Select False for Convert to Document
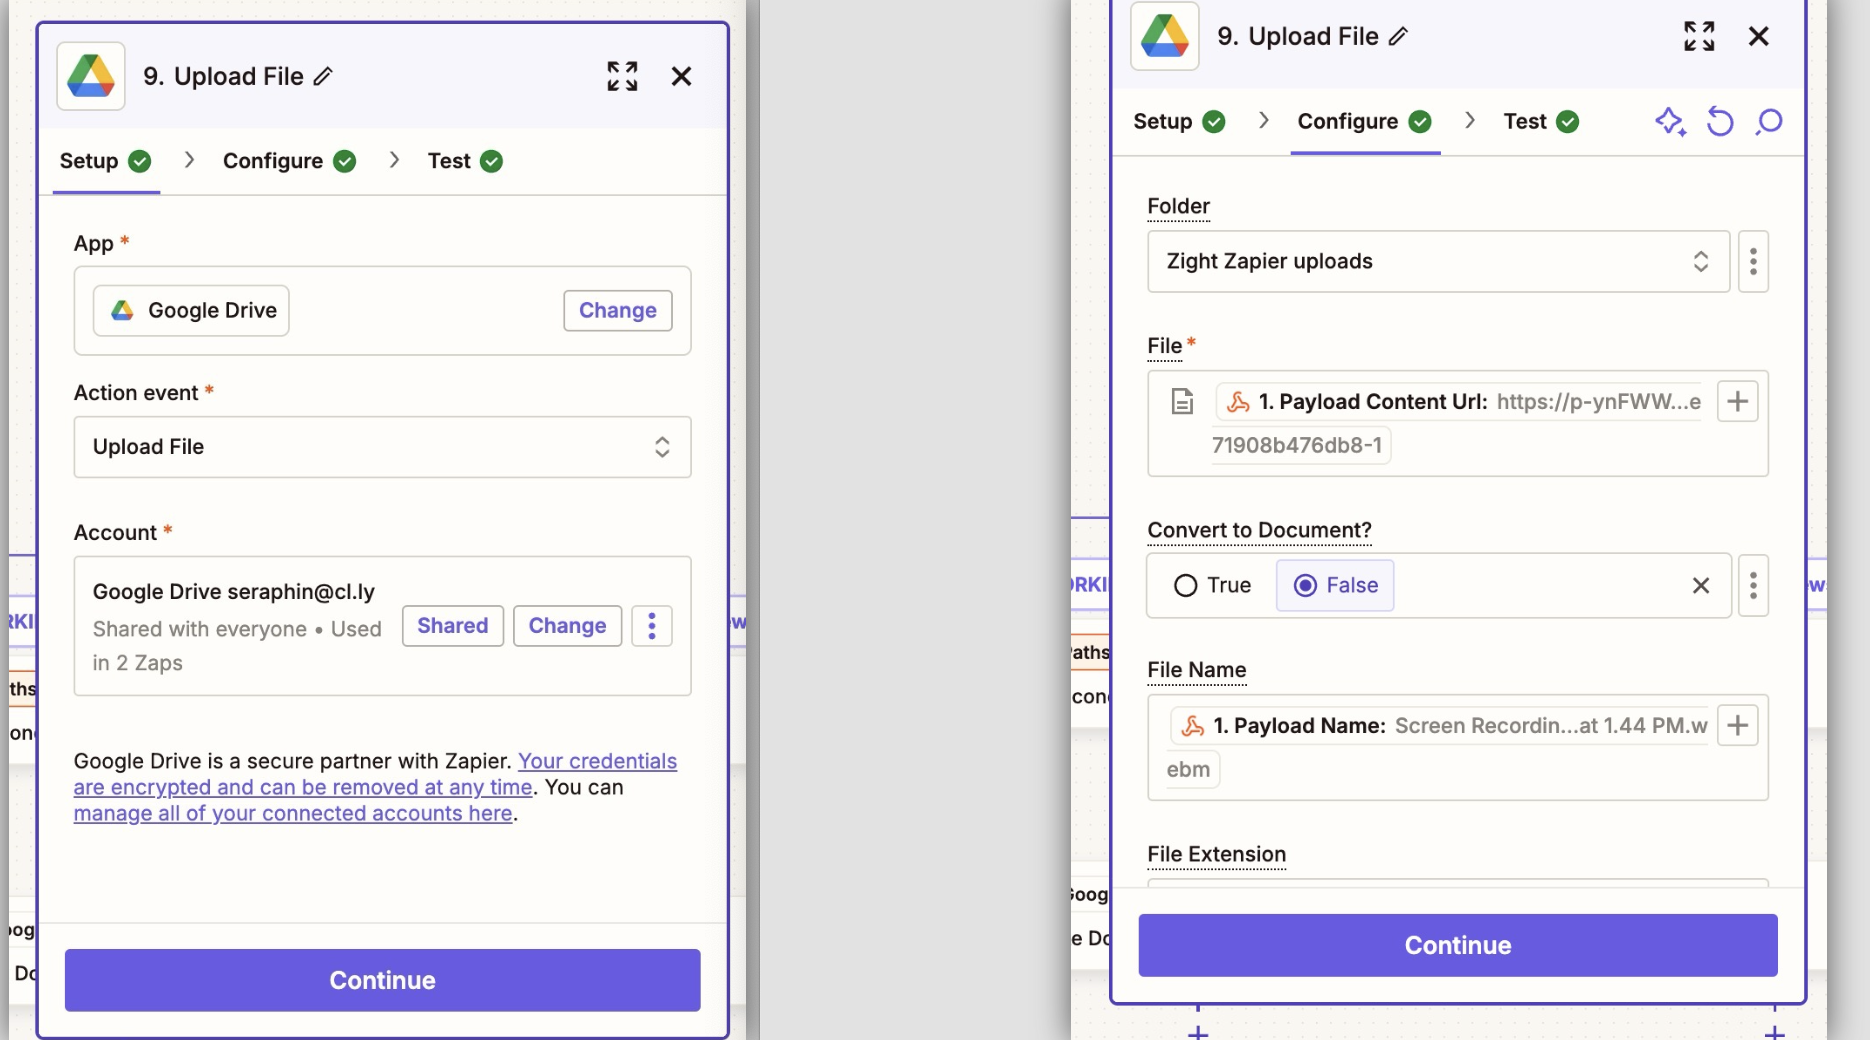The width and height of the screenshot is (1870, 1040). [1335, 585]
